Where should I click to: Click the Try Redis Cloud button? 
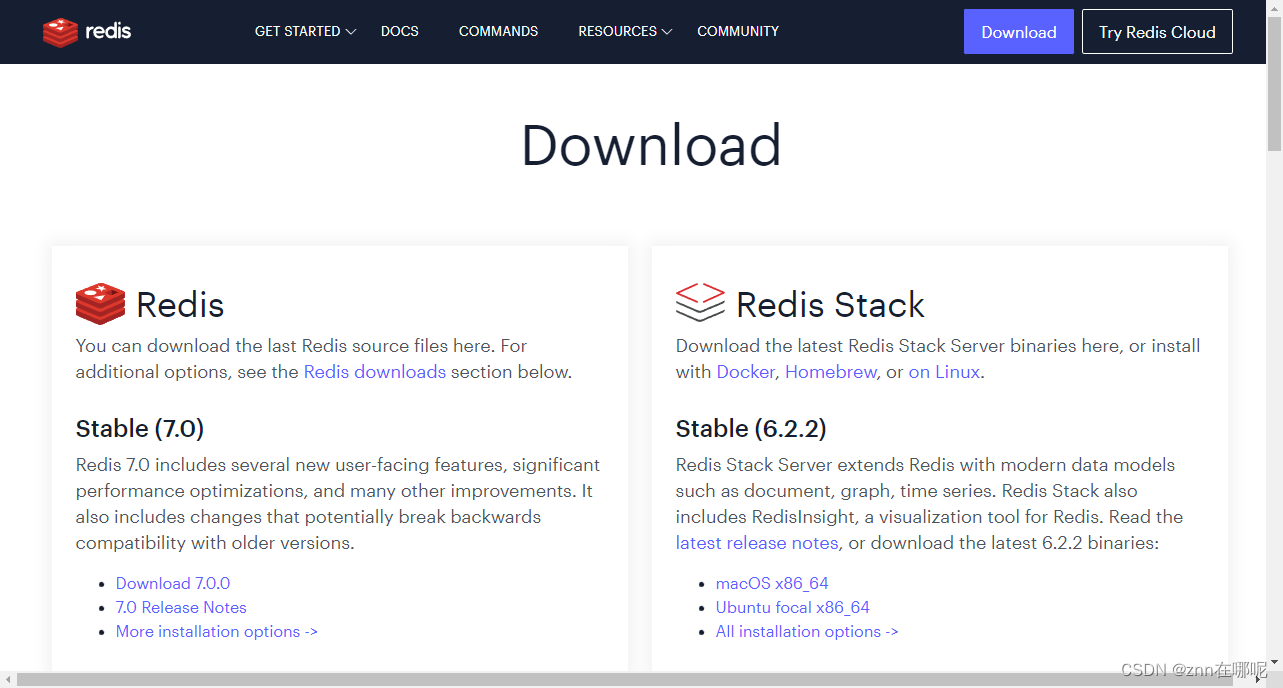[1156, 31]
